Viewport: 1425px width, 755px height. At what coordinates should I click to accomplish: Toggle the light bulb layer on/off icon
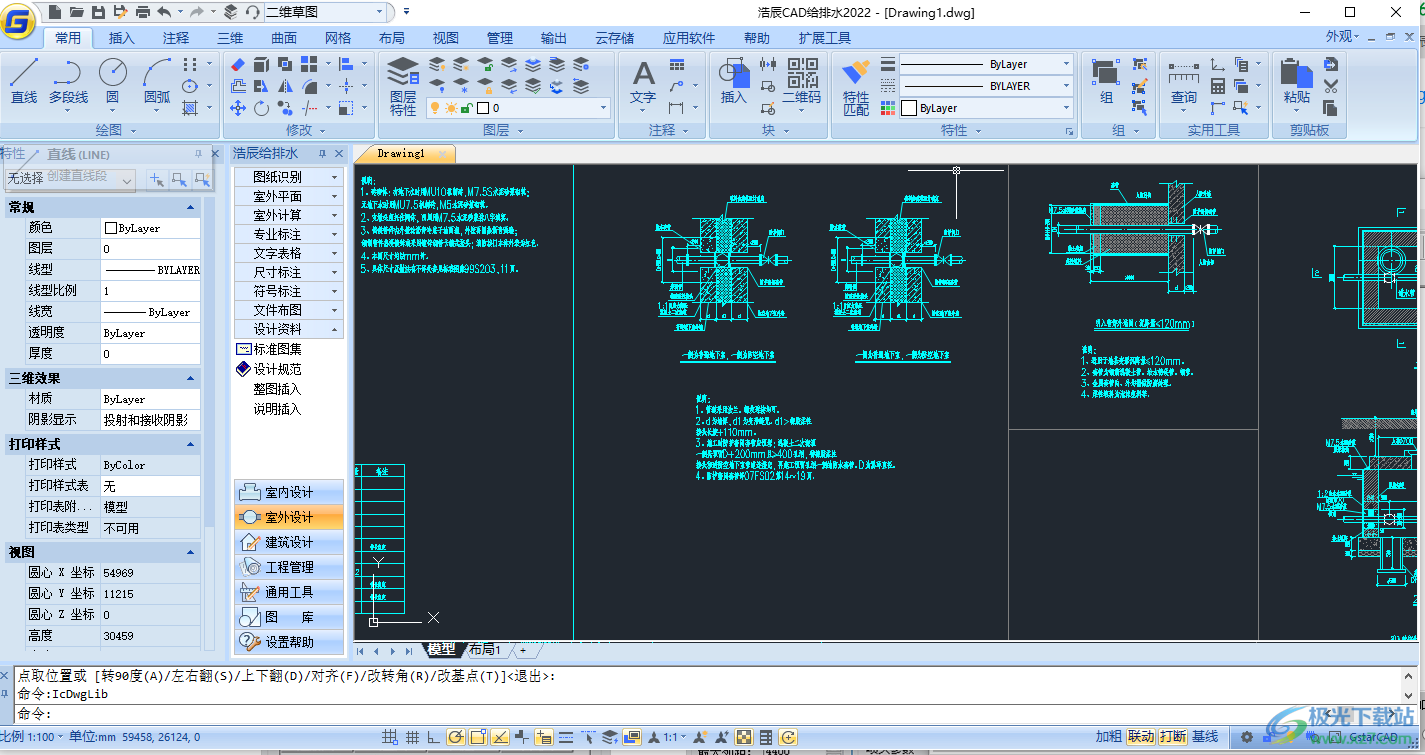[x=436, y=108]
